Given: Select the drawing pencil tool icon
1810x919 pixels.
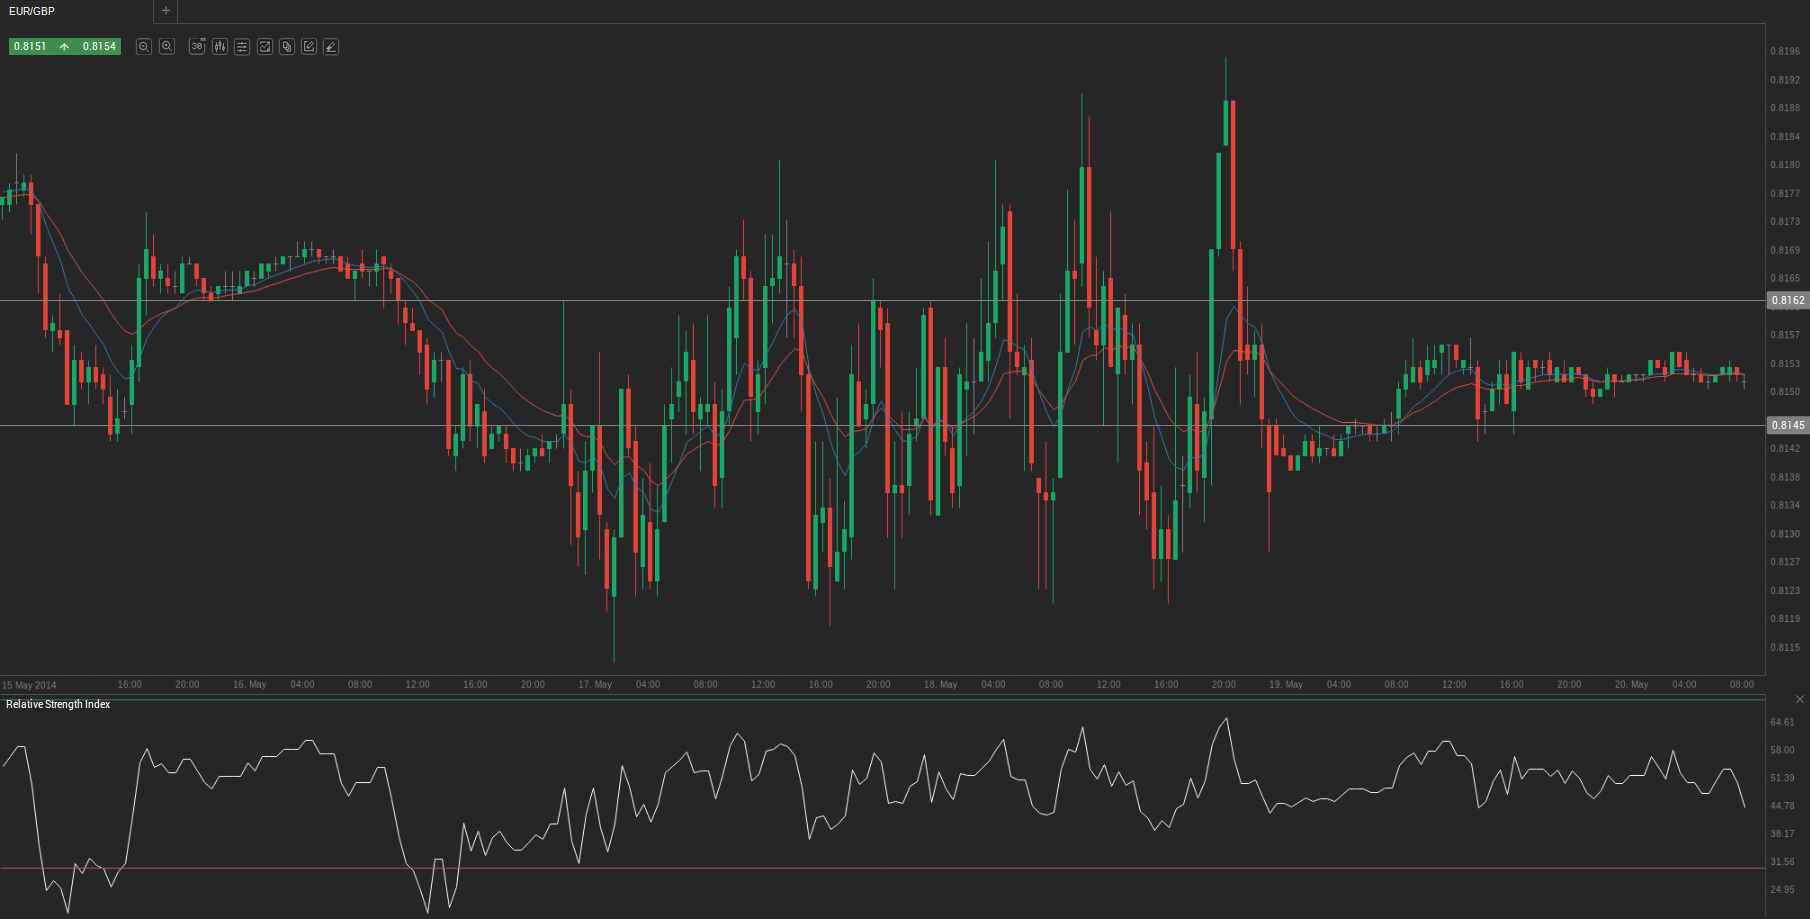Looking at the screenshot, I should tap(331, 47).
